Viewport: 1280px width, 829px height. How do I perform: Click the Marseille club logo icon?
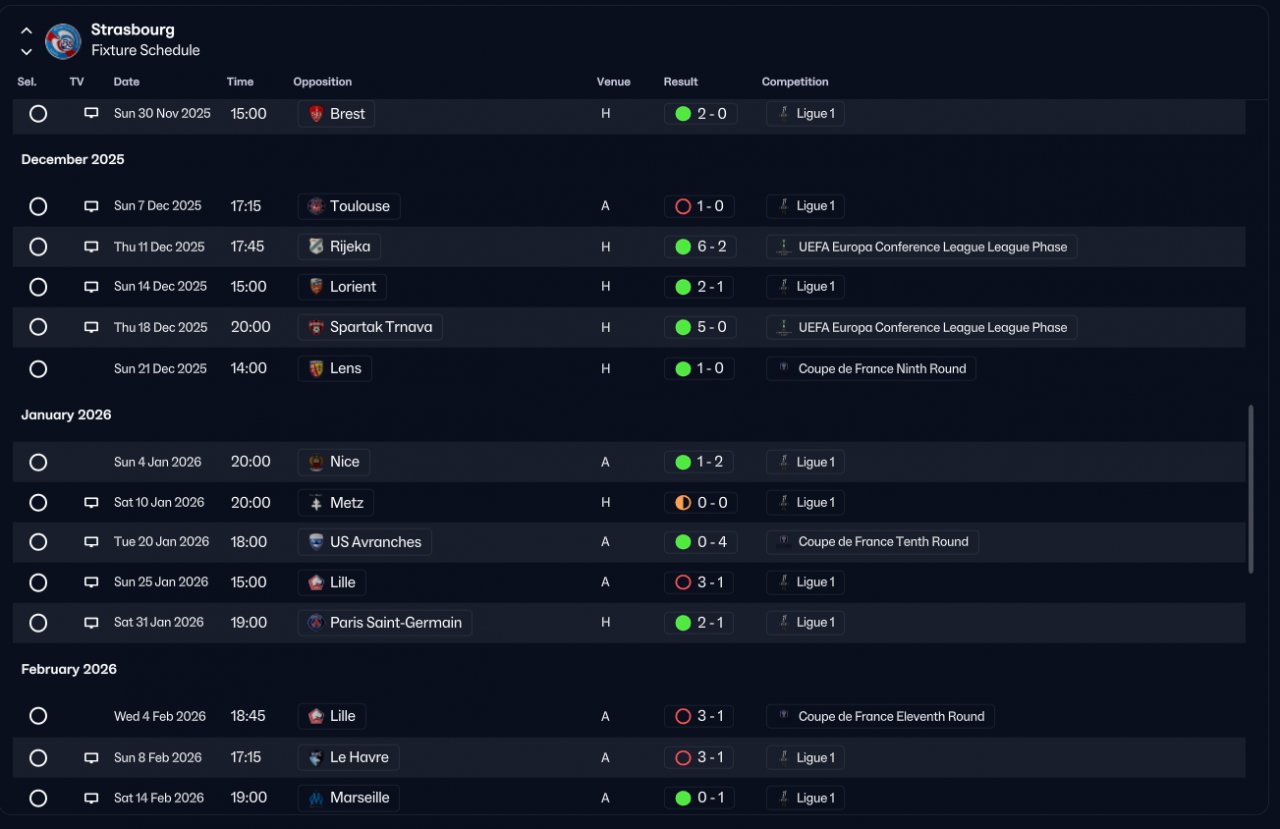316,798
